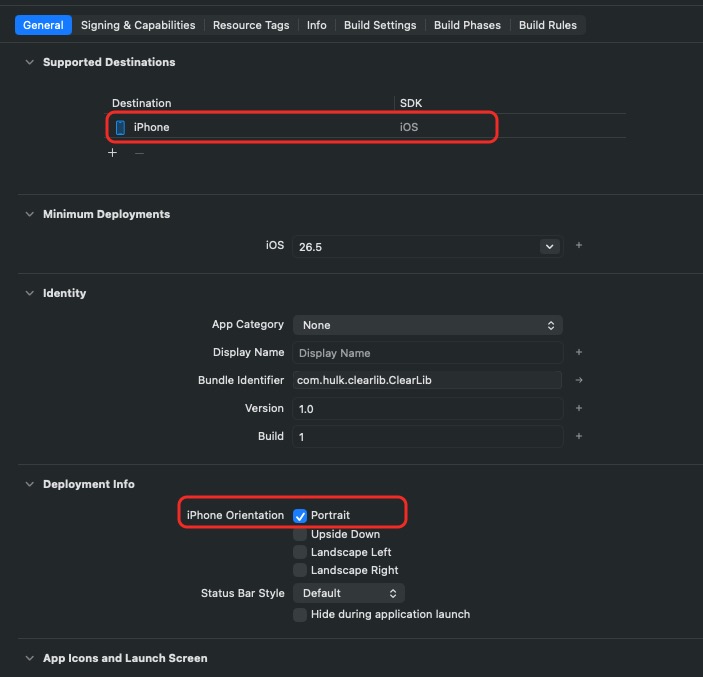Open the Build Settings tab
The width and height of the screenshot is (703, 677).
380,25
